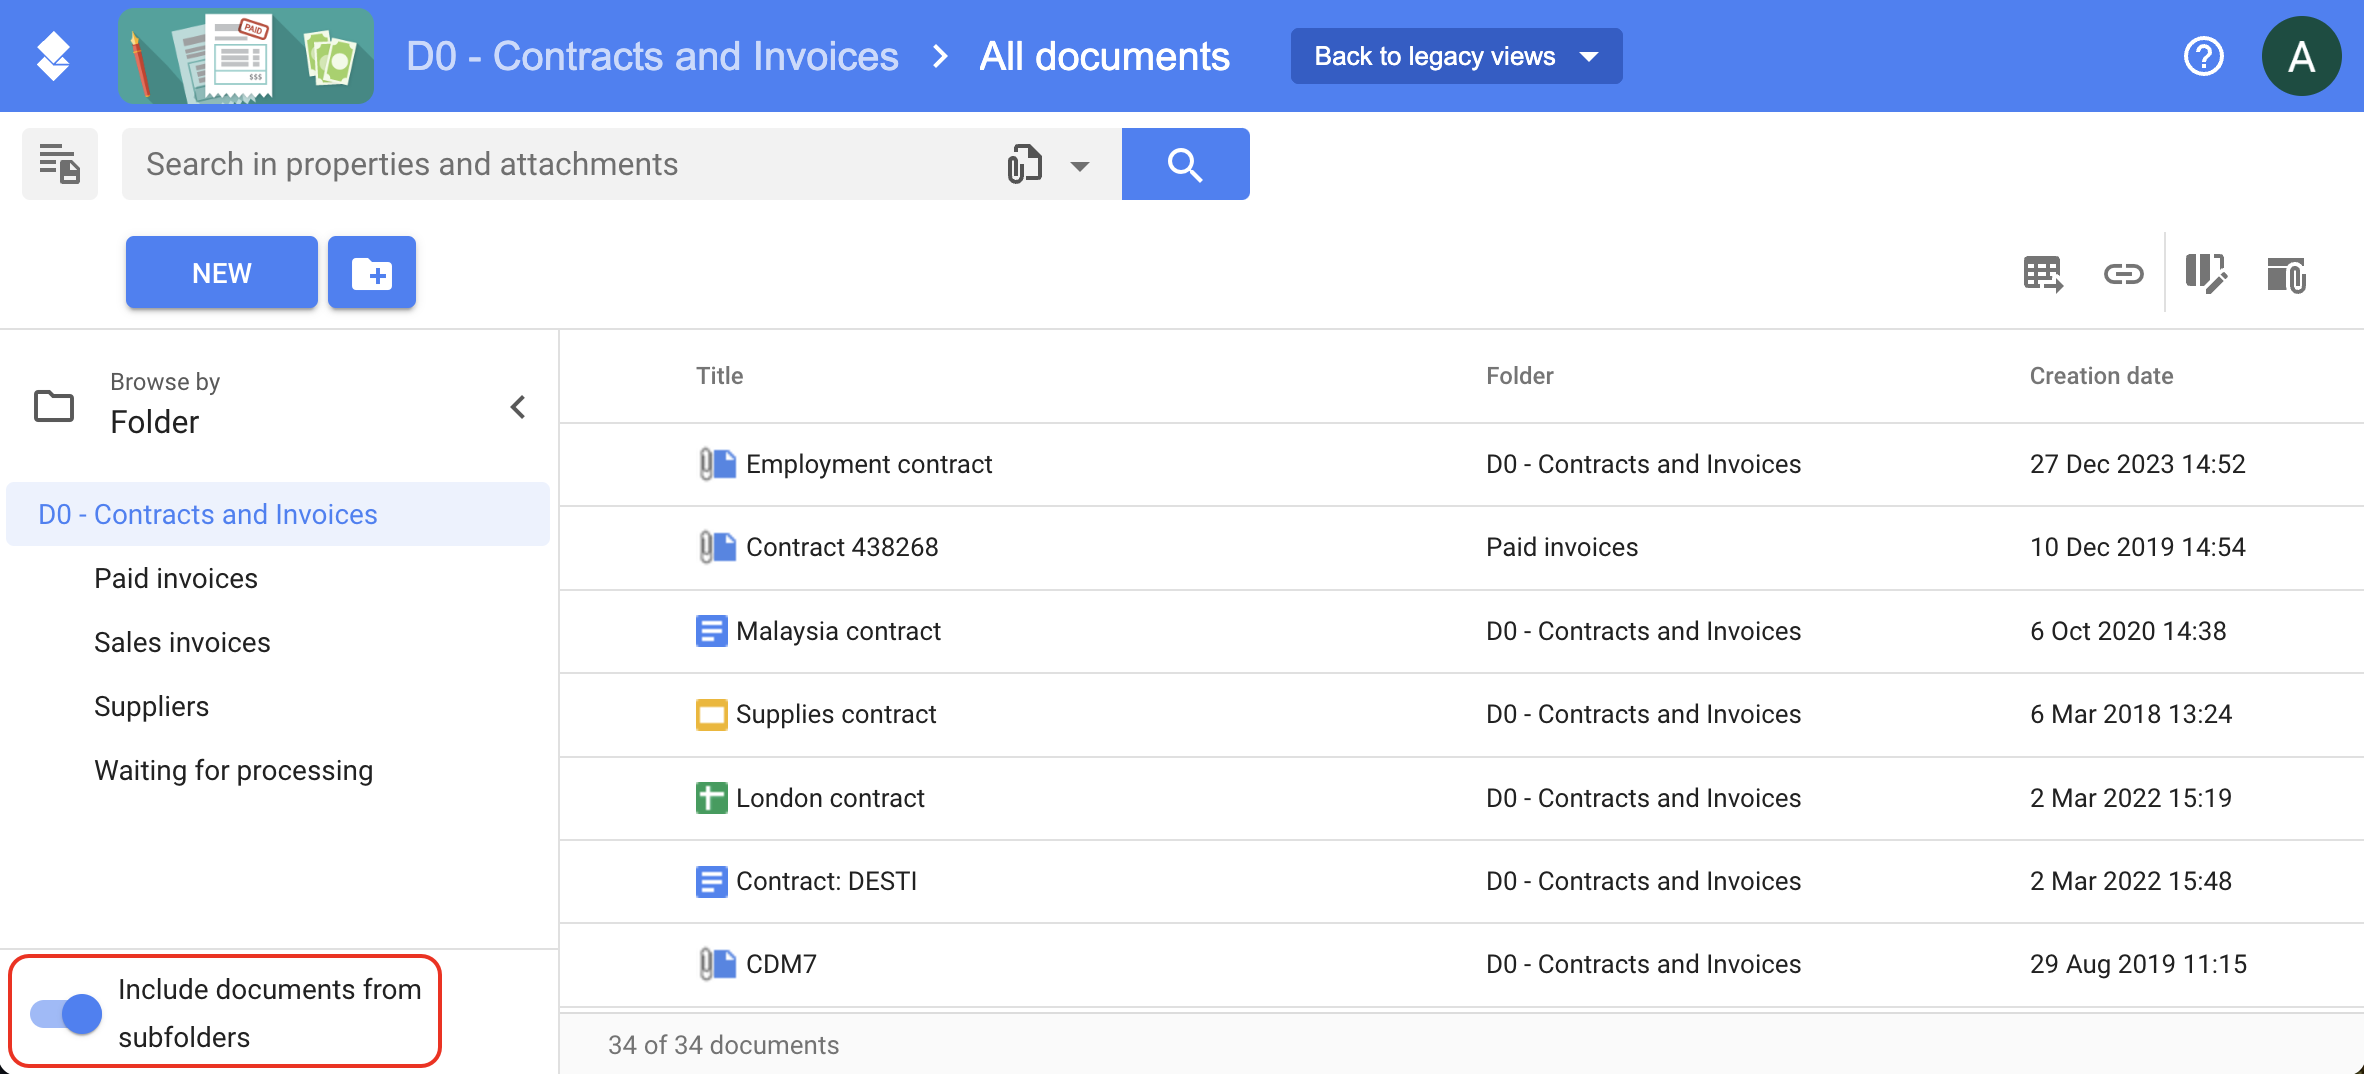Click the export table icon

click(2043, 273)
